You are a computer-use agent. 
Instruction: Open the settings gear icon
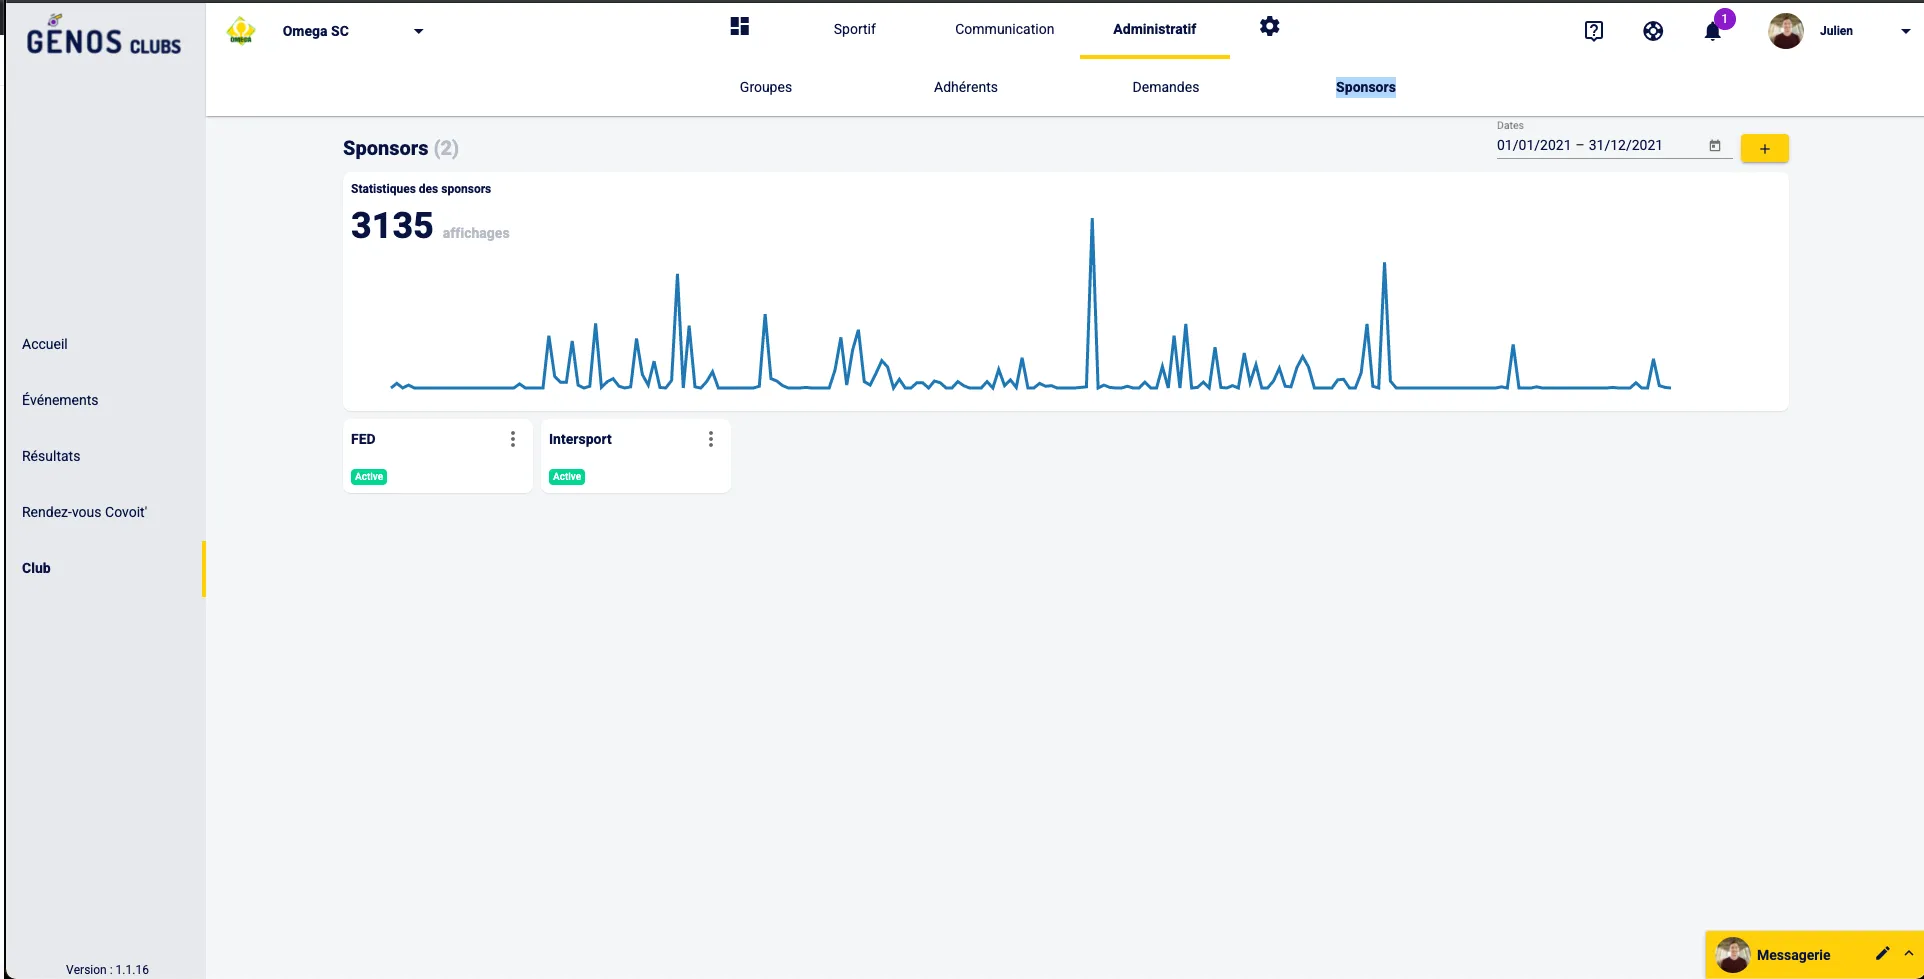(x=1269, y=27)
